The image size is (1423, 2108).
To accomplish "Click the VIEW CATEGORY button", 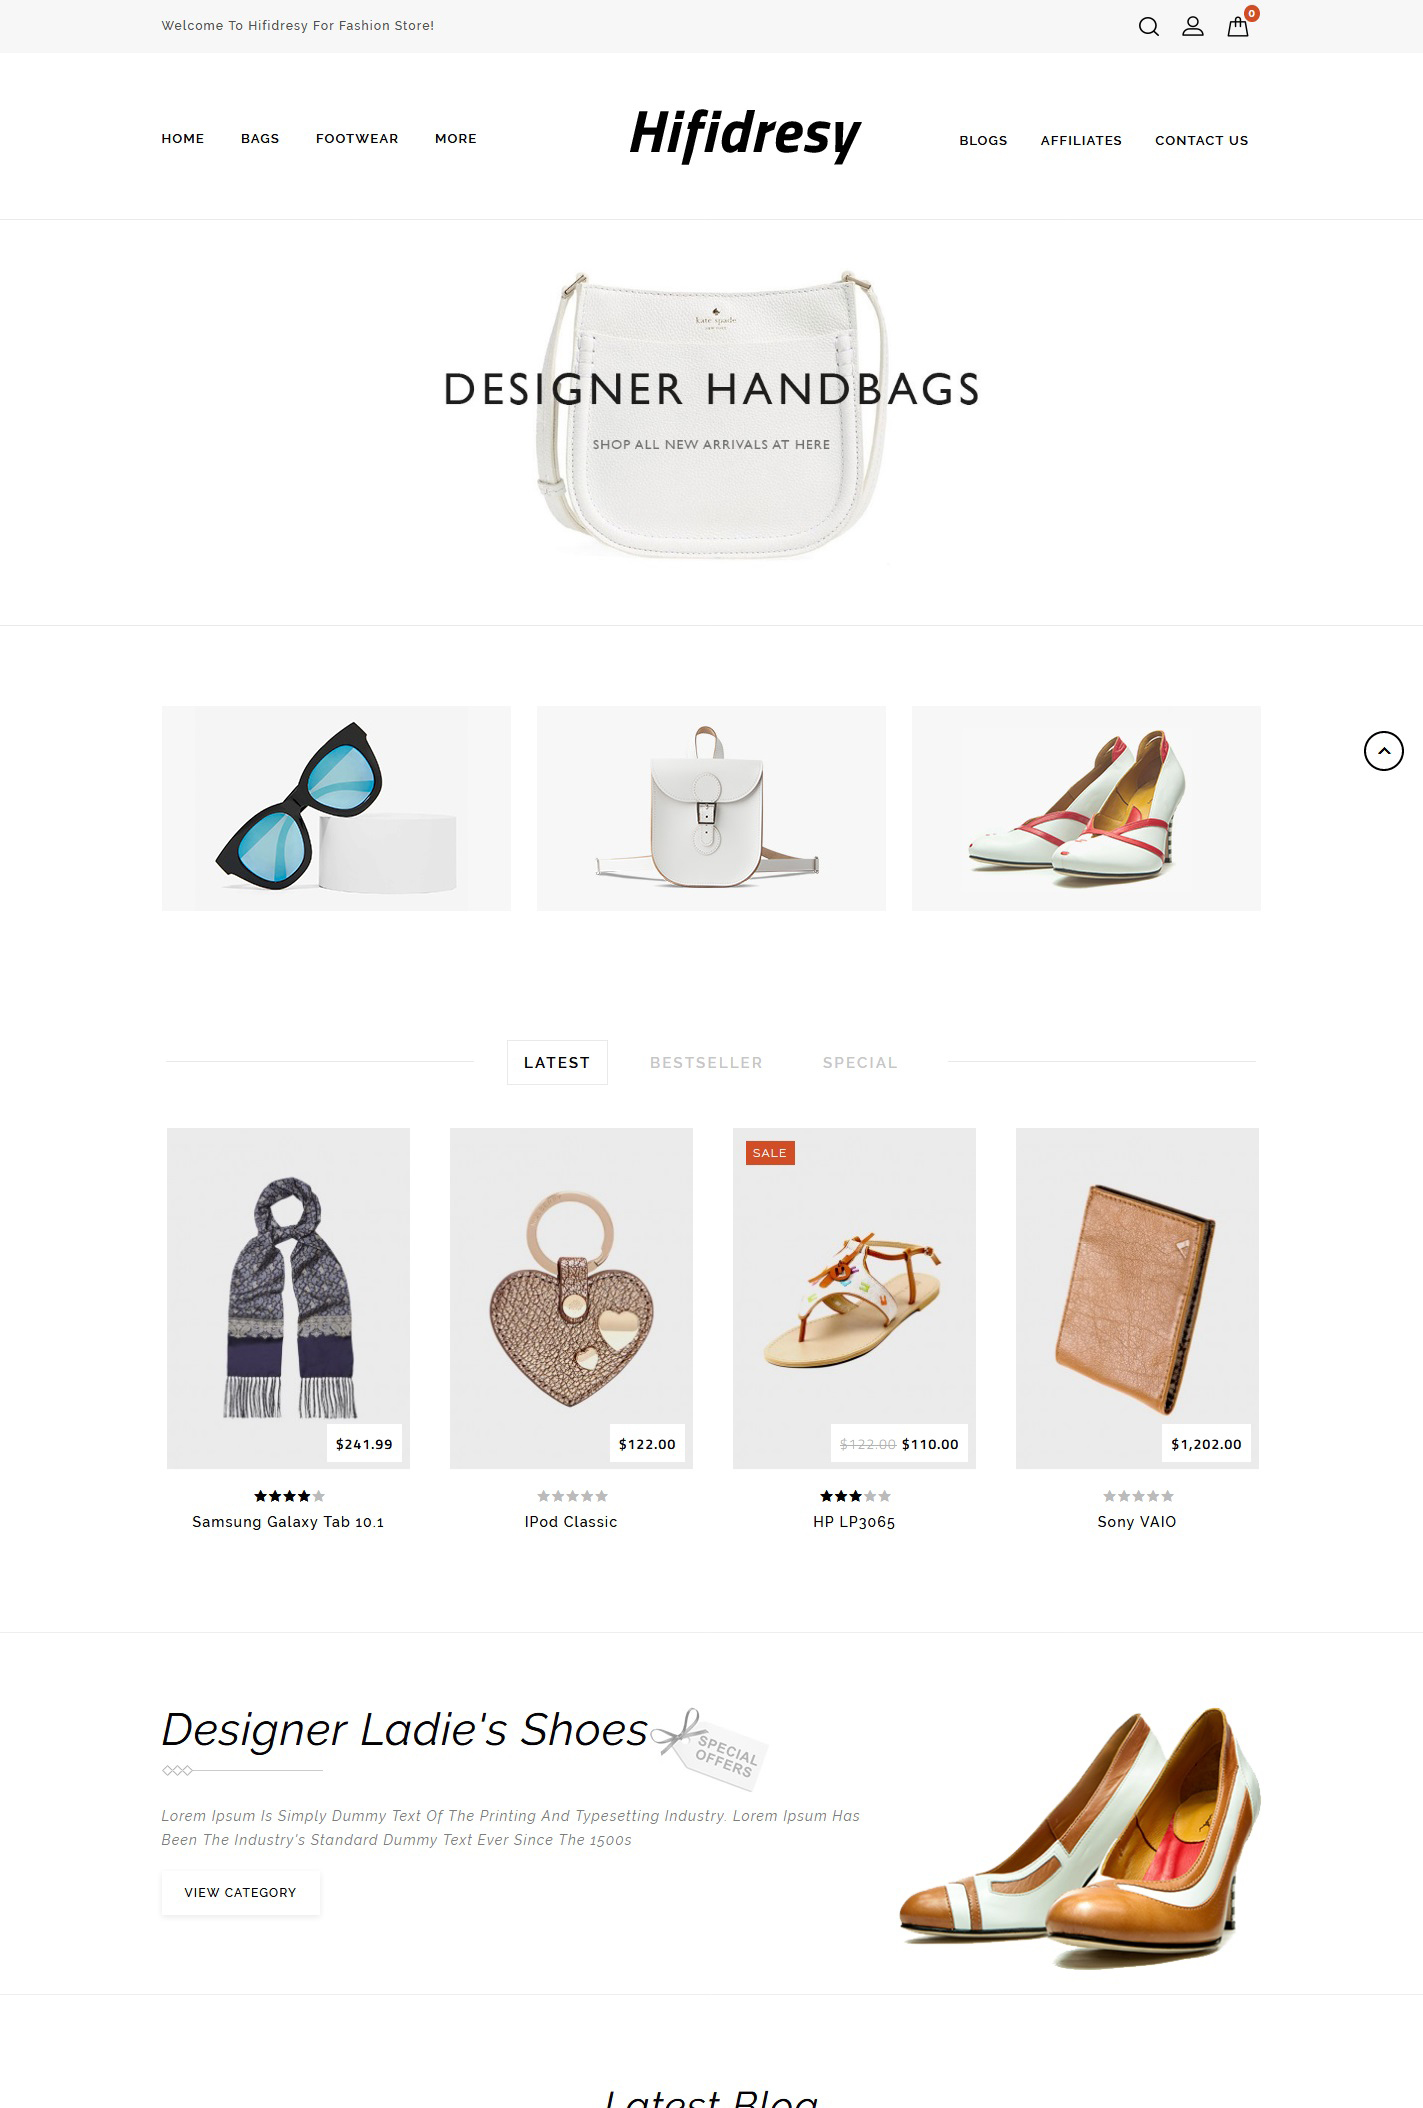I will tap(240, 1893).
